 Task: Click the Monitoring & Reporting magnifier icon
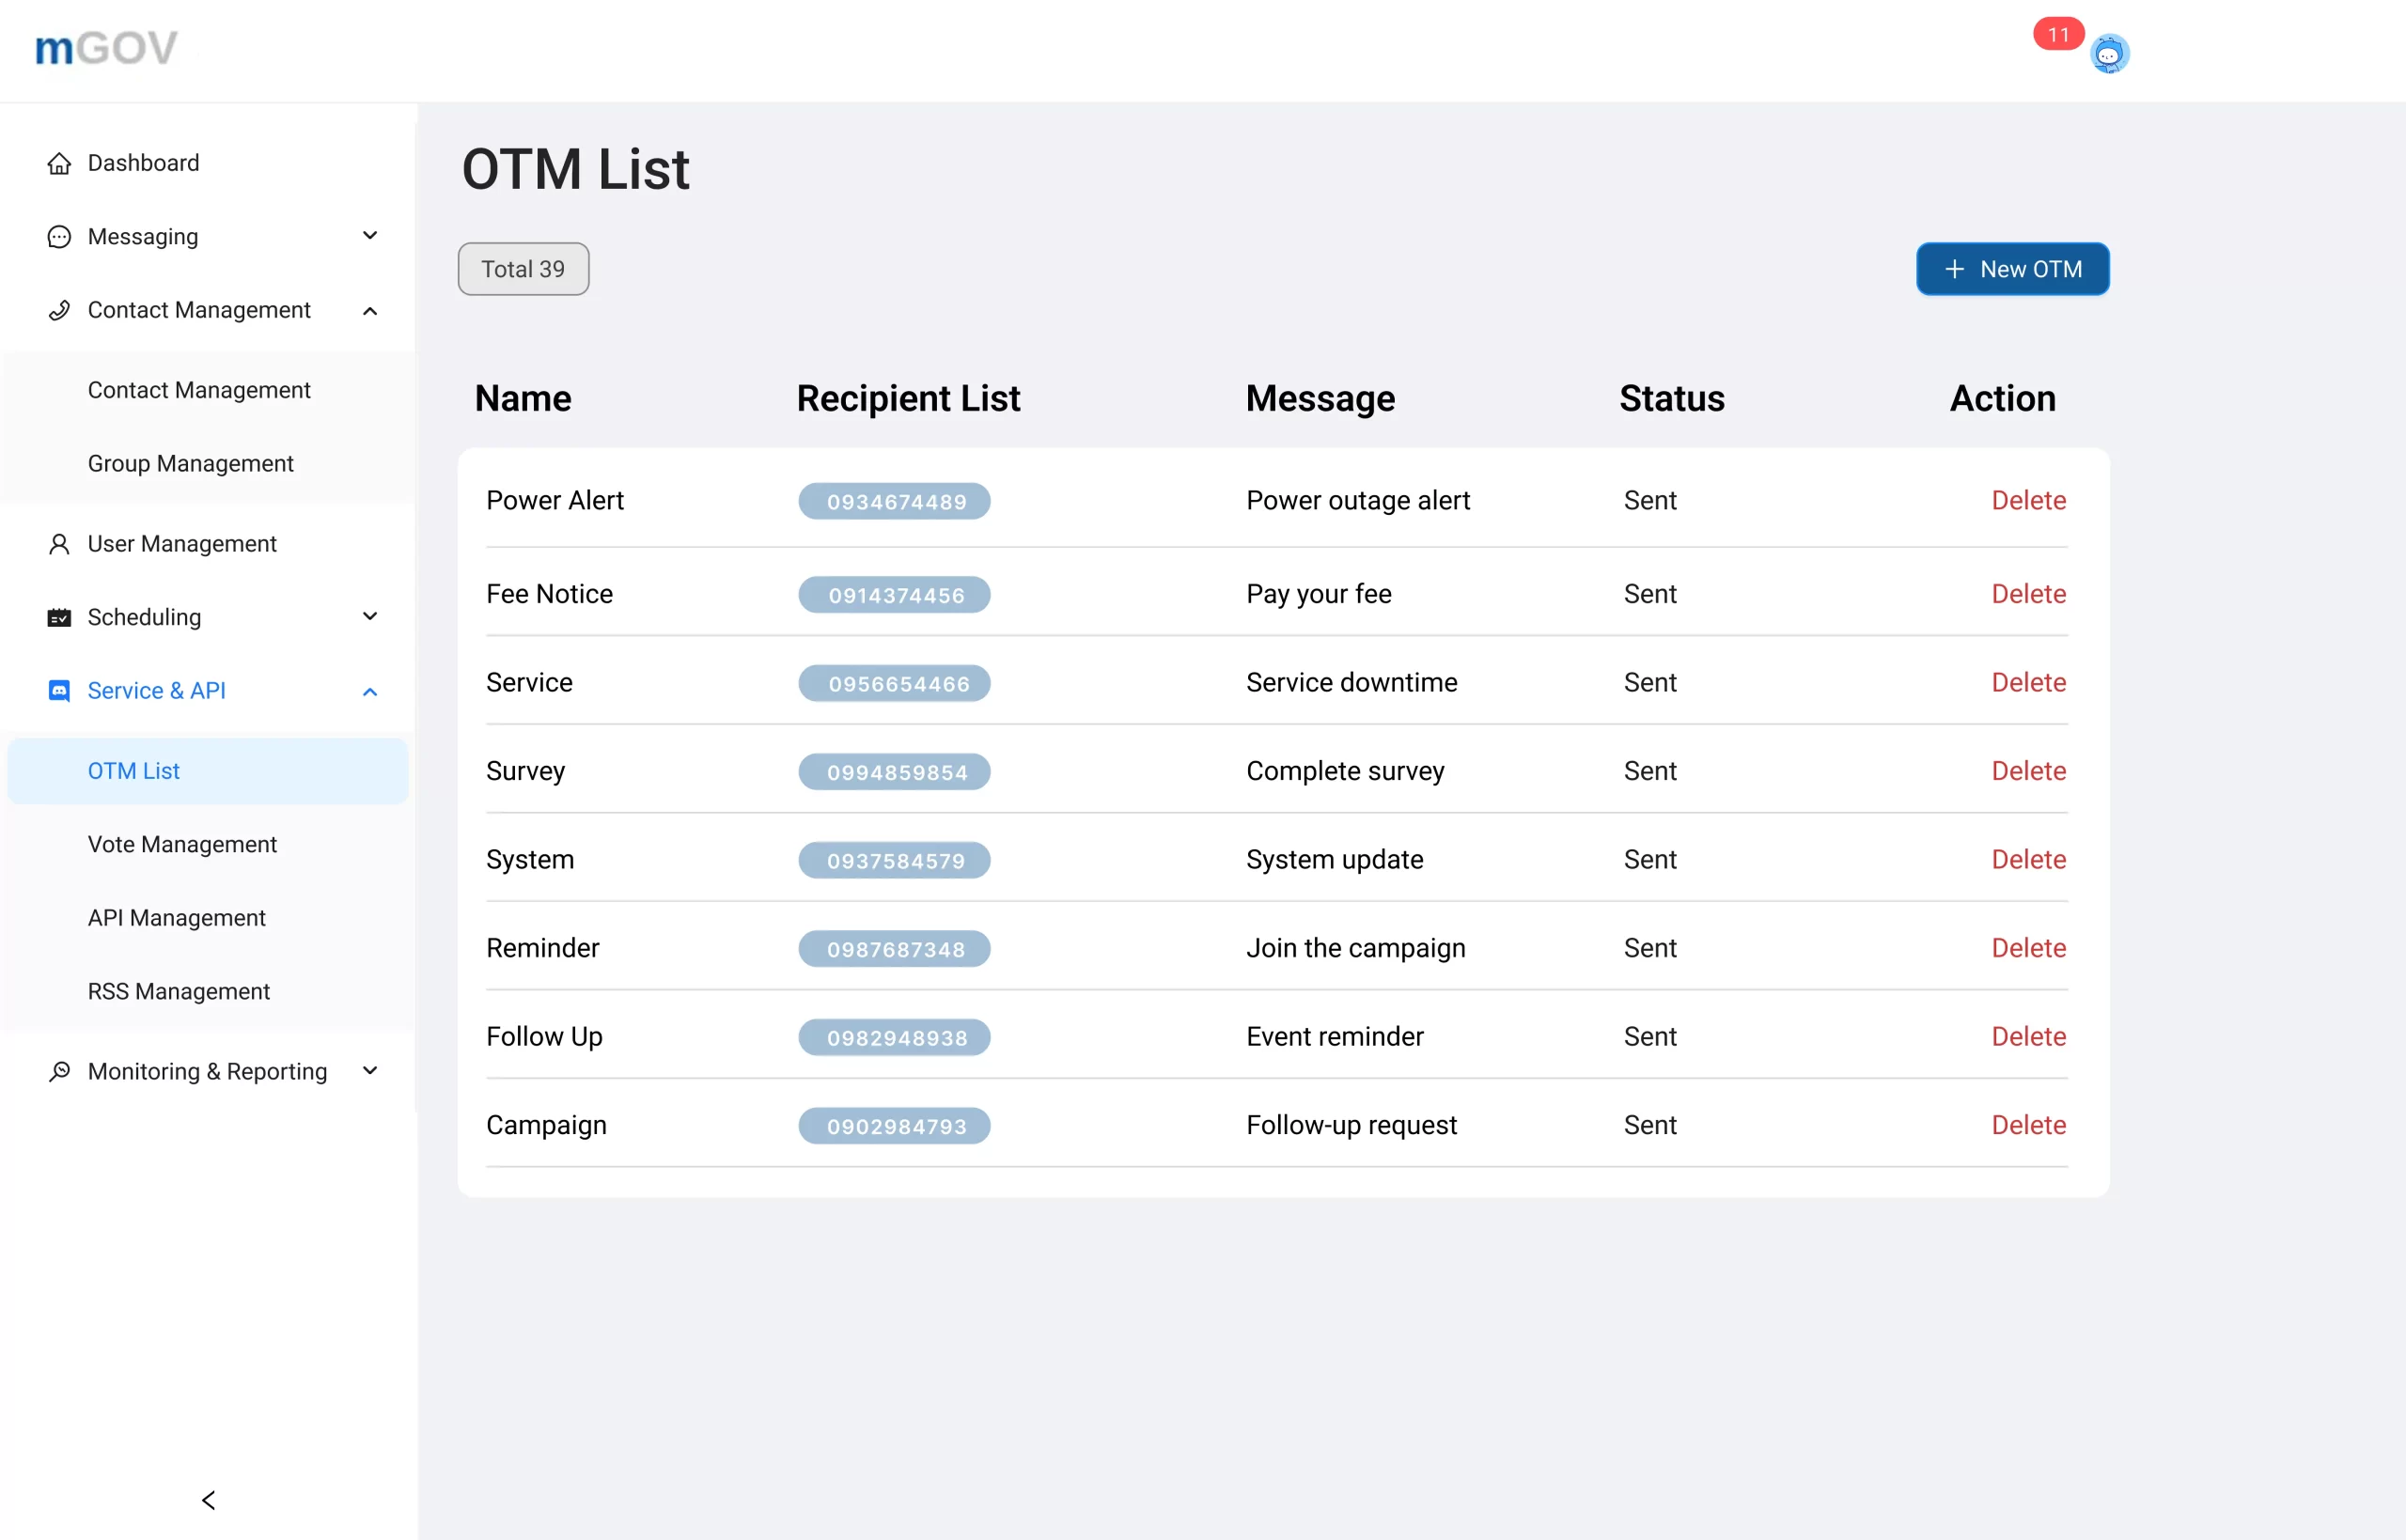59,1071
